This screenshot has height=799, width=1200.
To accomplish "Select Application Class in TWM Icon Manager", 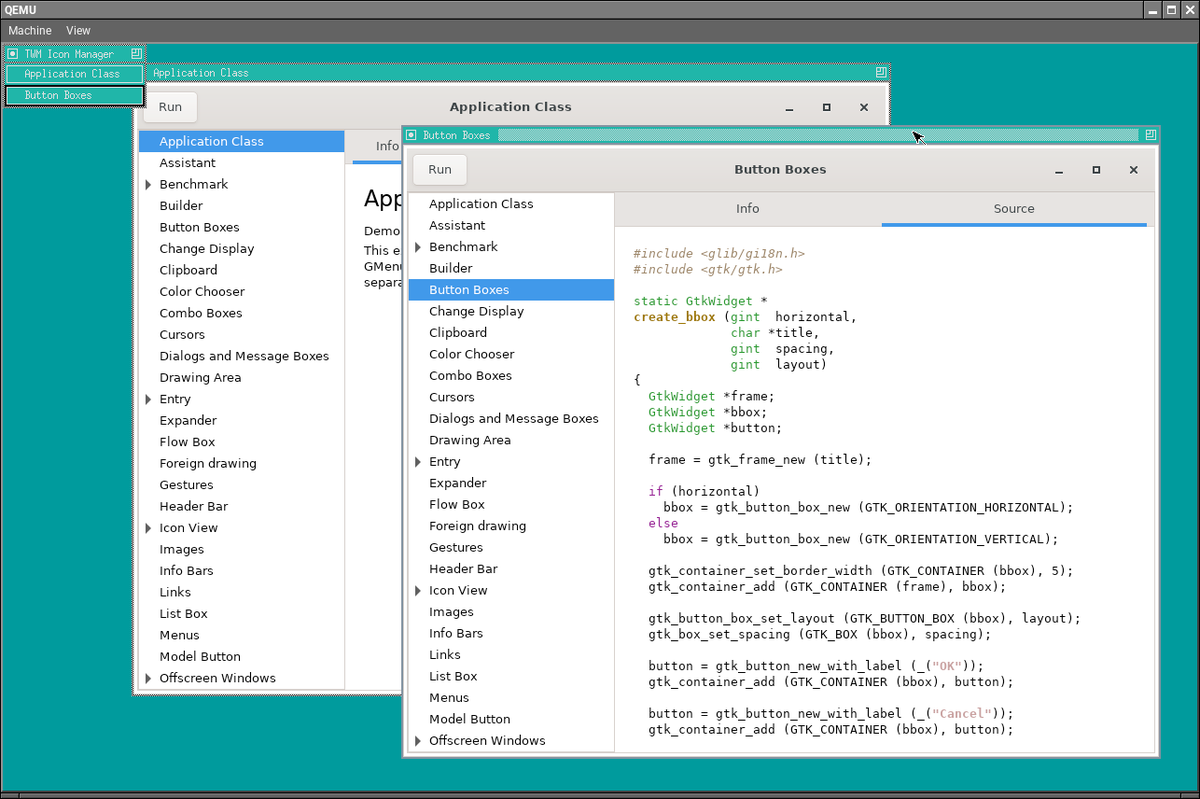I will click(x=73, y=73).
